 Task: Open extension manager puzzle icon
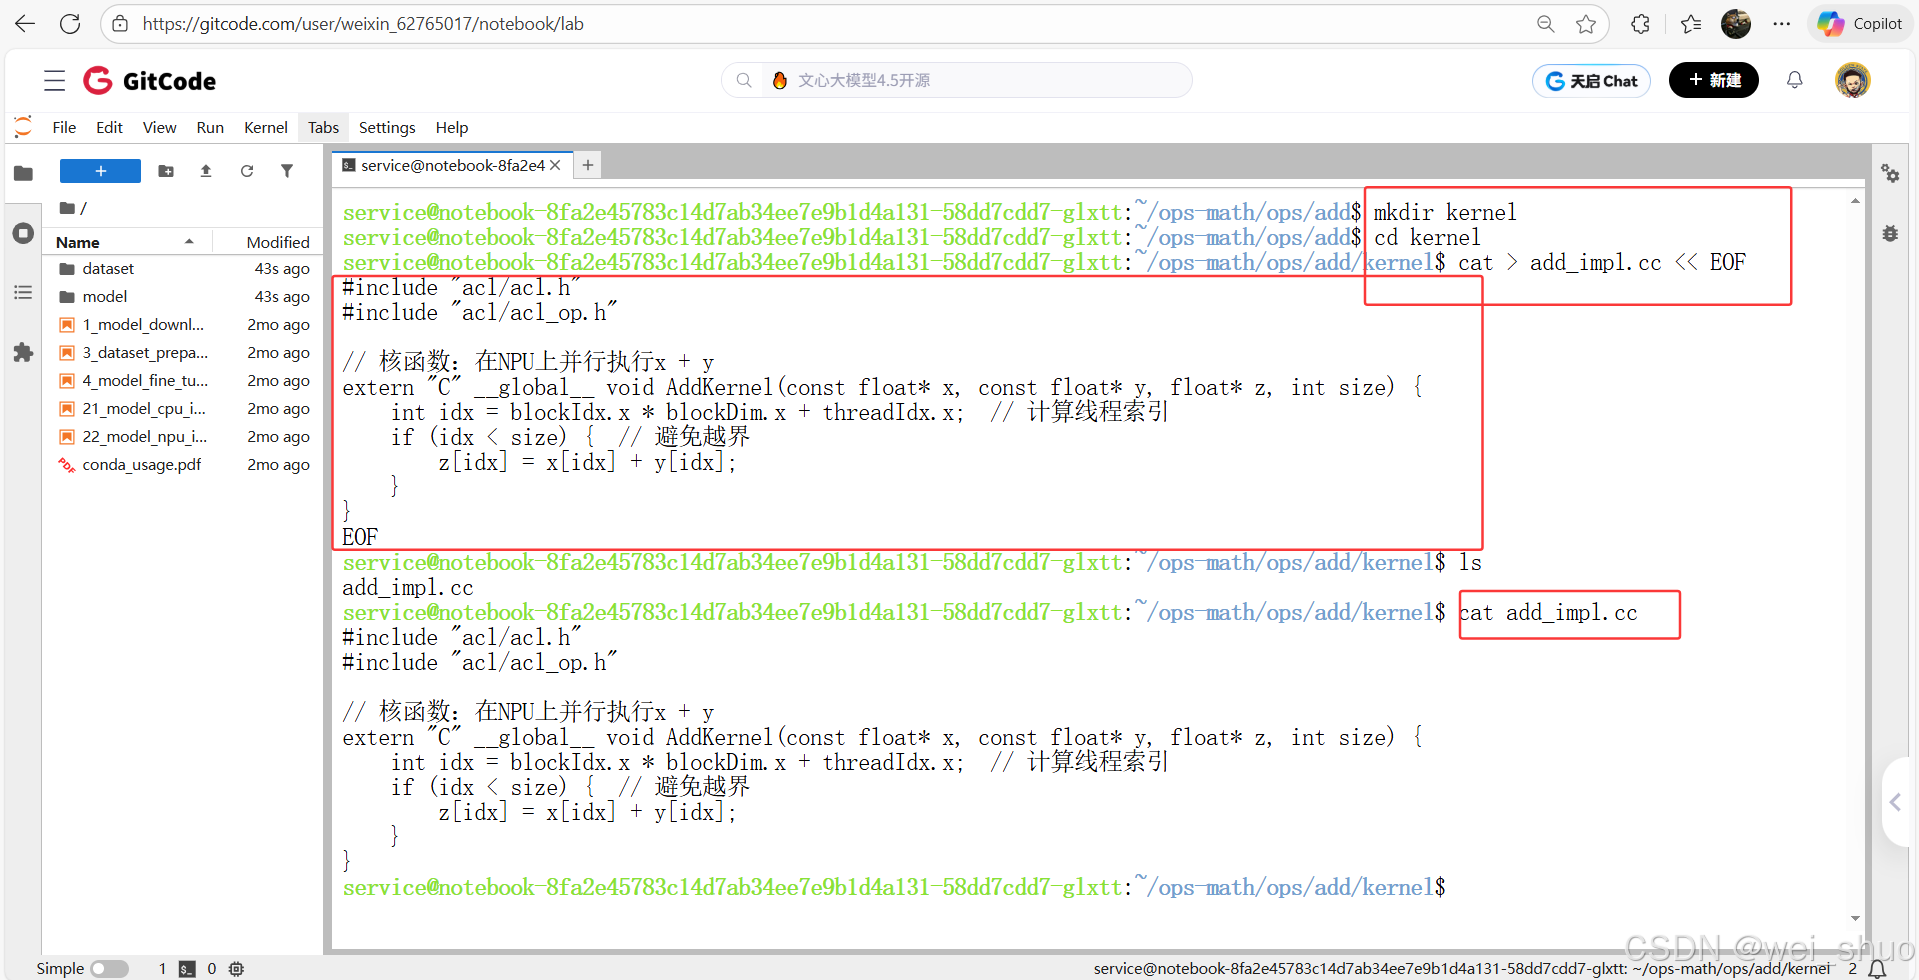[23, 352]
